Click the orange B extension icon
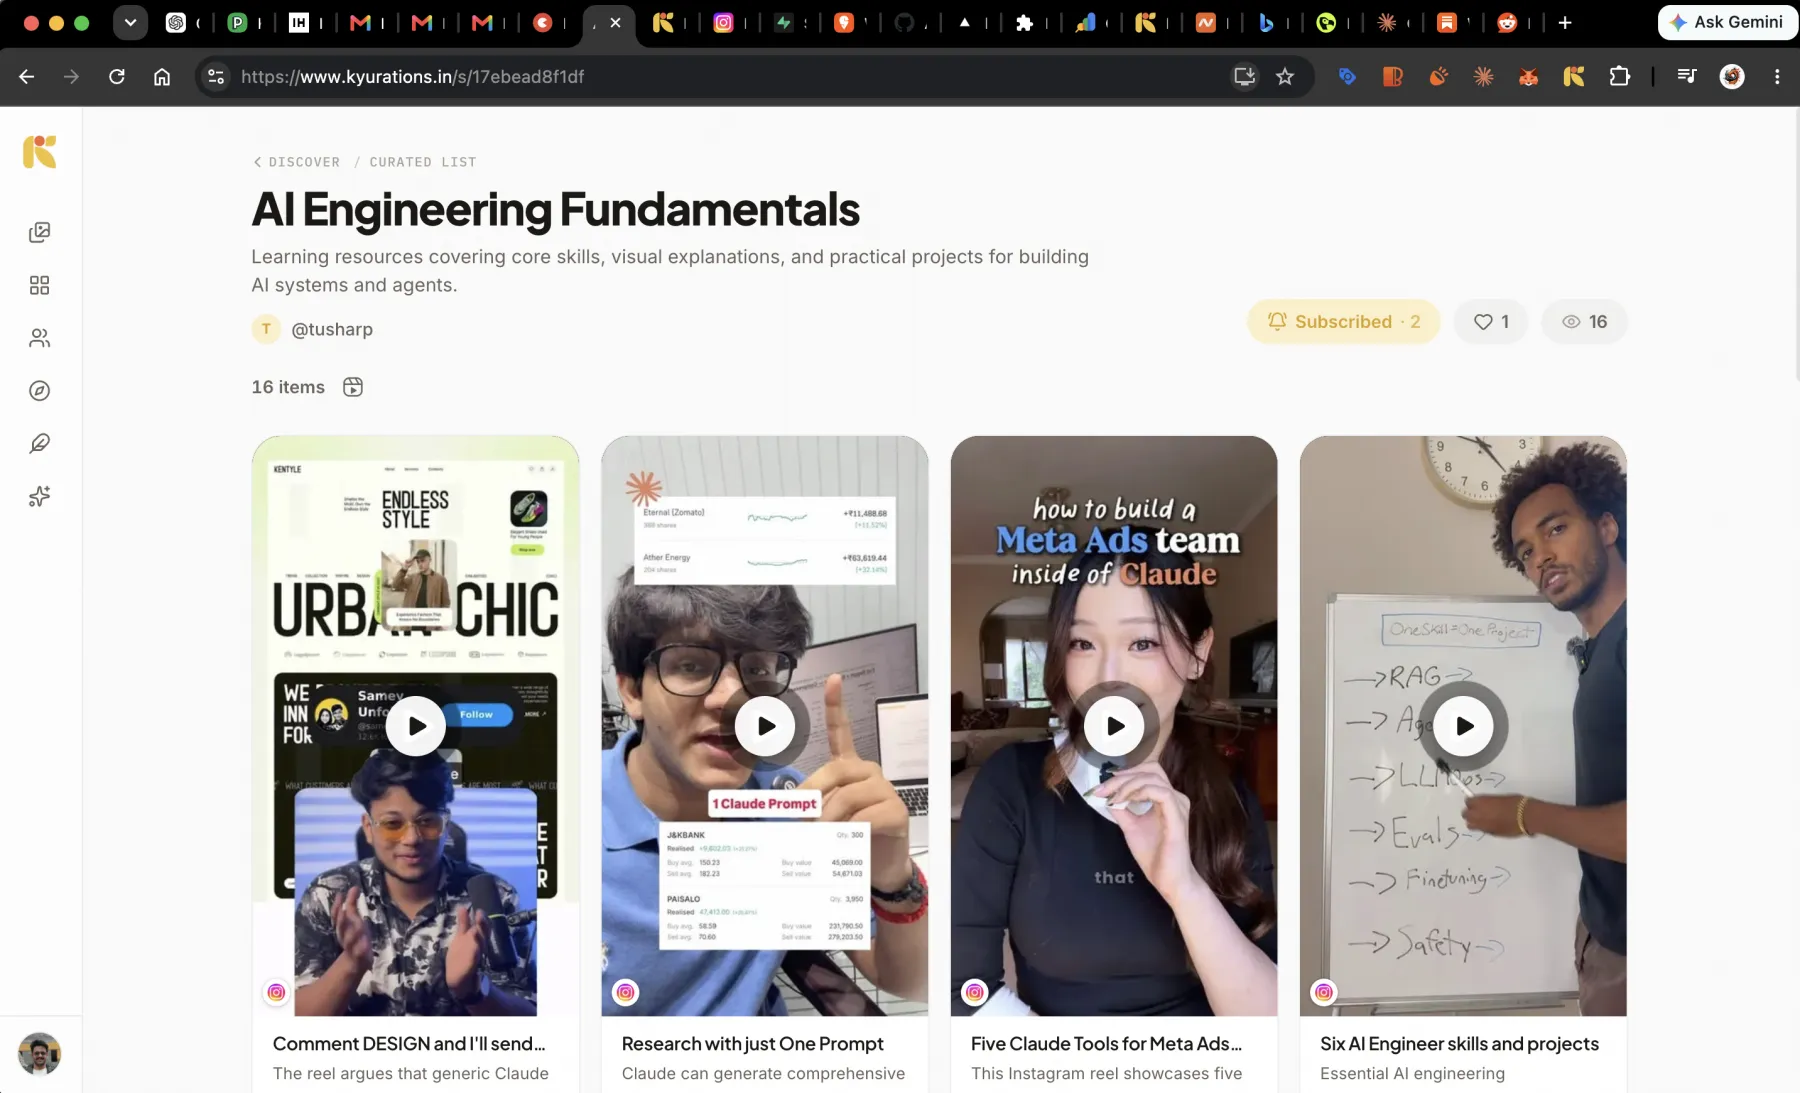 (x=1392, y=77)
